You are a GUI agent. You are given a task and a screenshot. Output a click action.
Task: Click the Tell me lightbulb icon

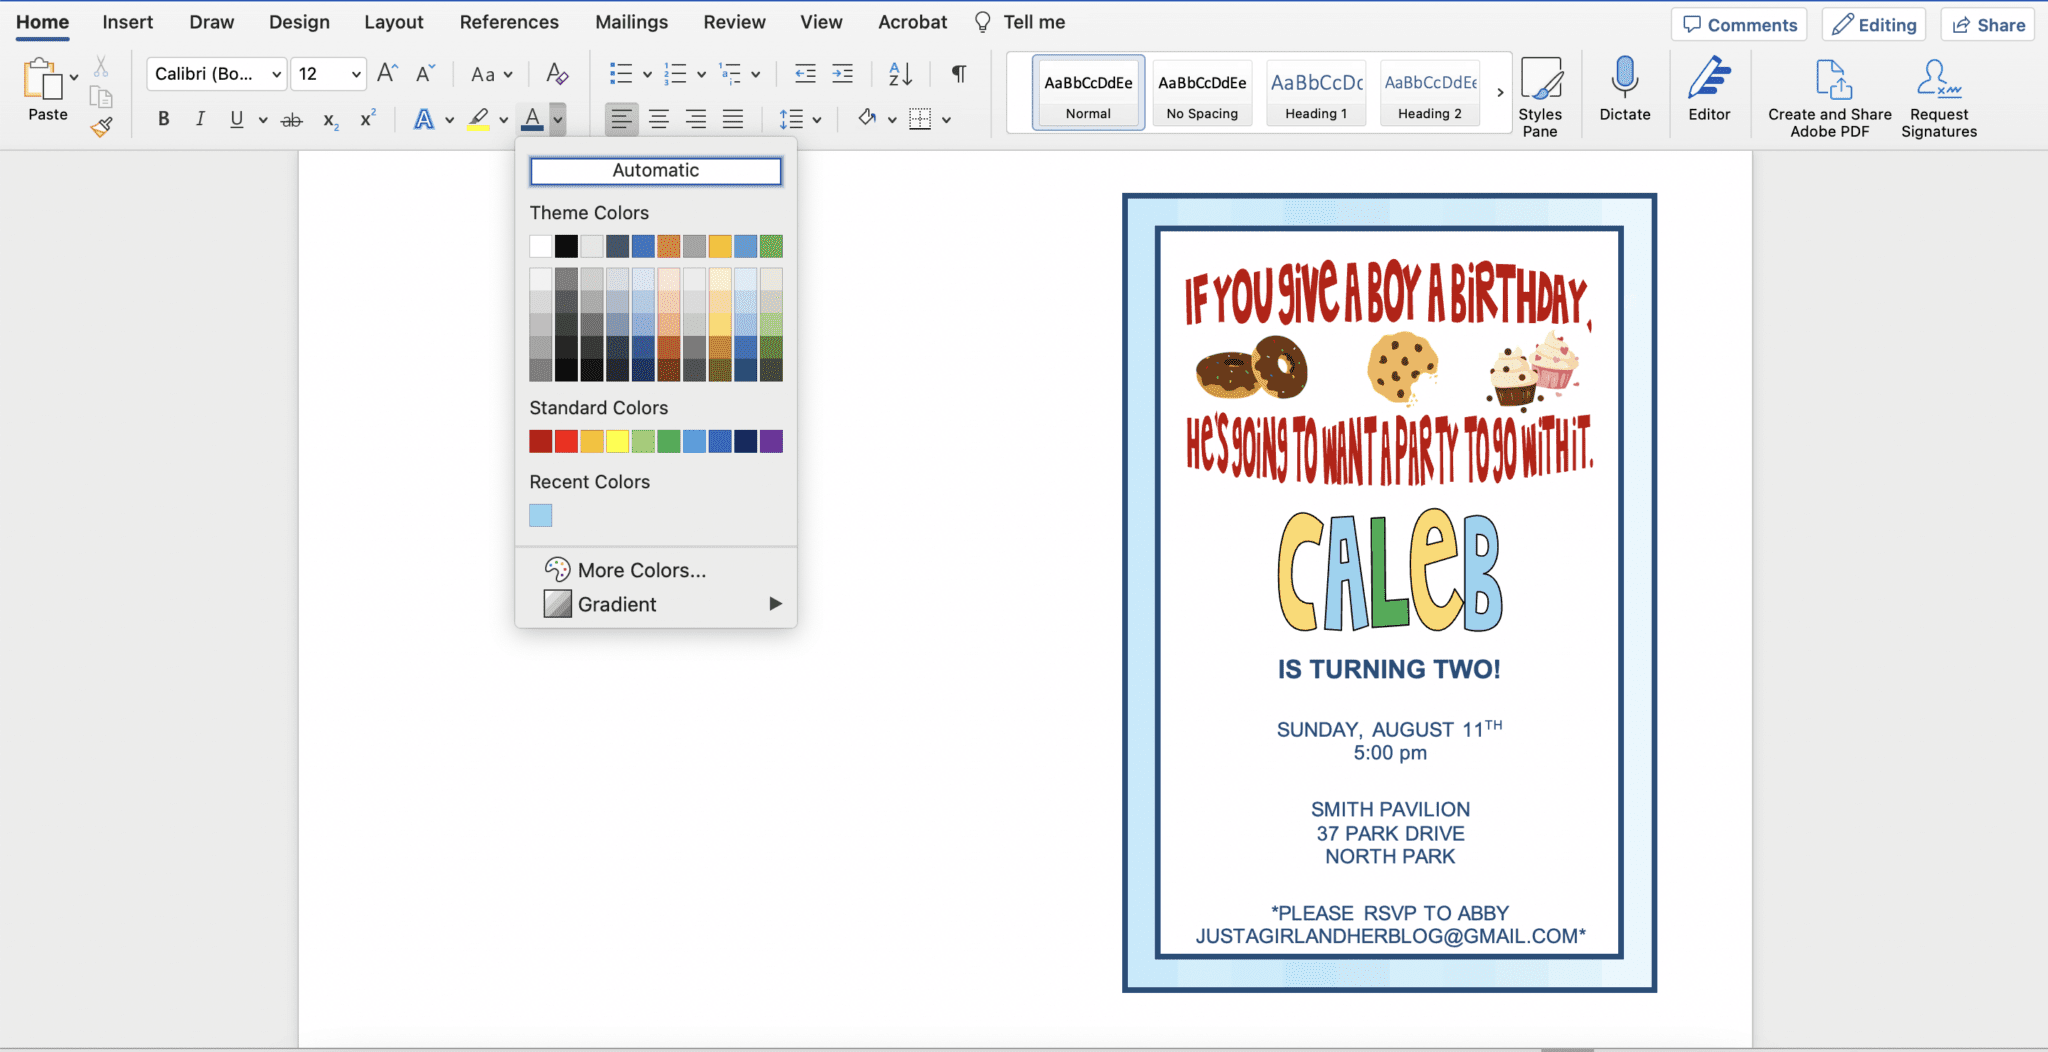click(983, 22)
